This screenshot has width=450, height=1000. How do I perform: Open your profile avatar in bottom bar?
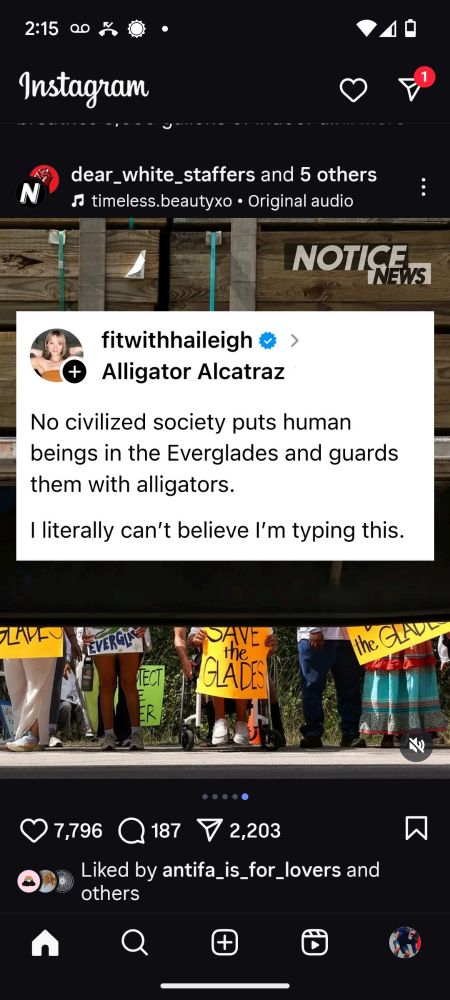(x=405, y=943)
